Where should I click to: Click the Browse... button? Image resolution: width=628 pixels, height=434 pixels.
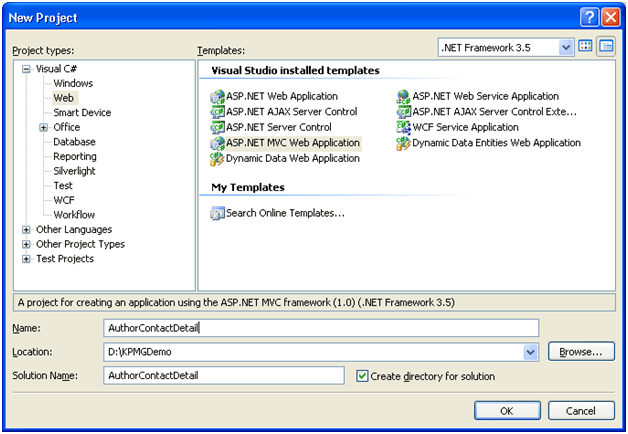coord(580,352)
